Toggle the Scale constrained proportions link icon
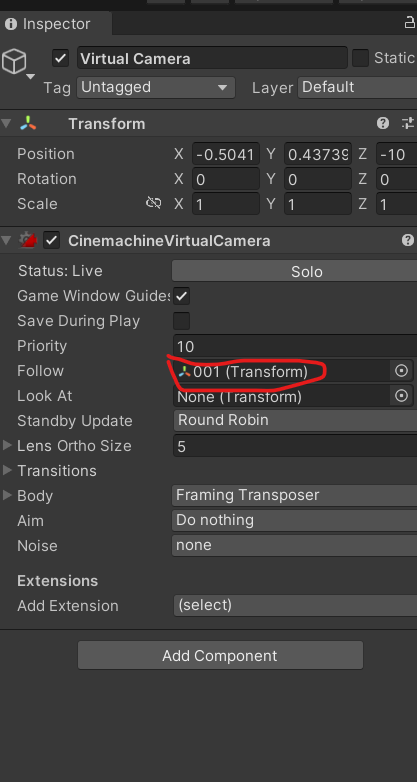 [x=154, y=203]
